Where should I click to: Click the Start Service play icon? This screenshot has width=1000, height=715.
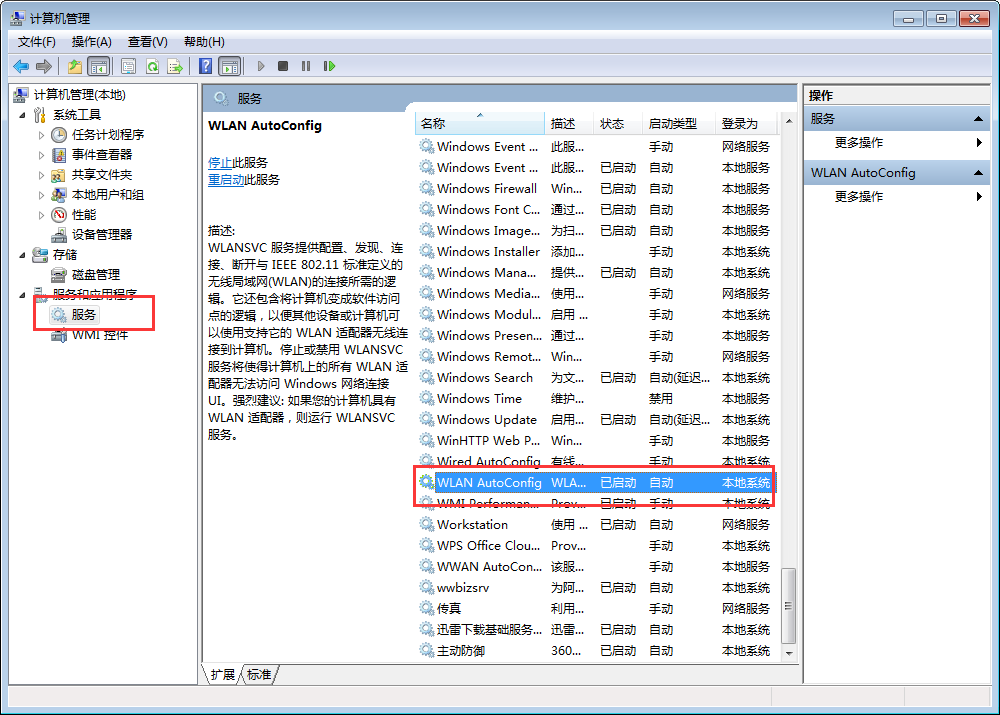[261, 66]
